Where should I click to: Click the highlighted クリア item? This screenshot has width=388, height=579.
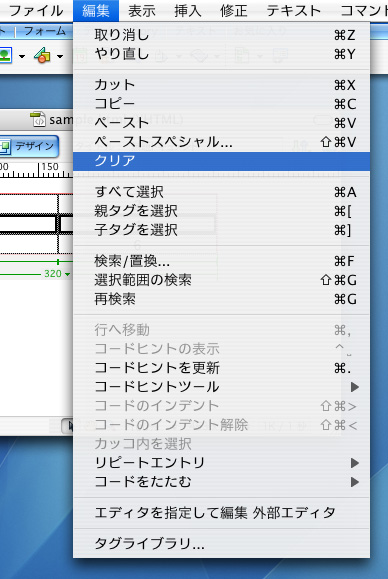(x=222, y=161)
